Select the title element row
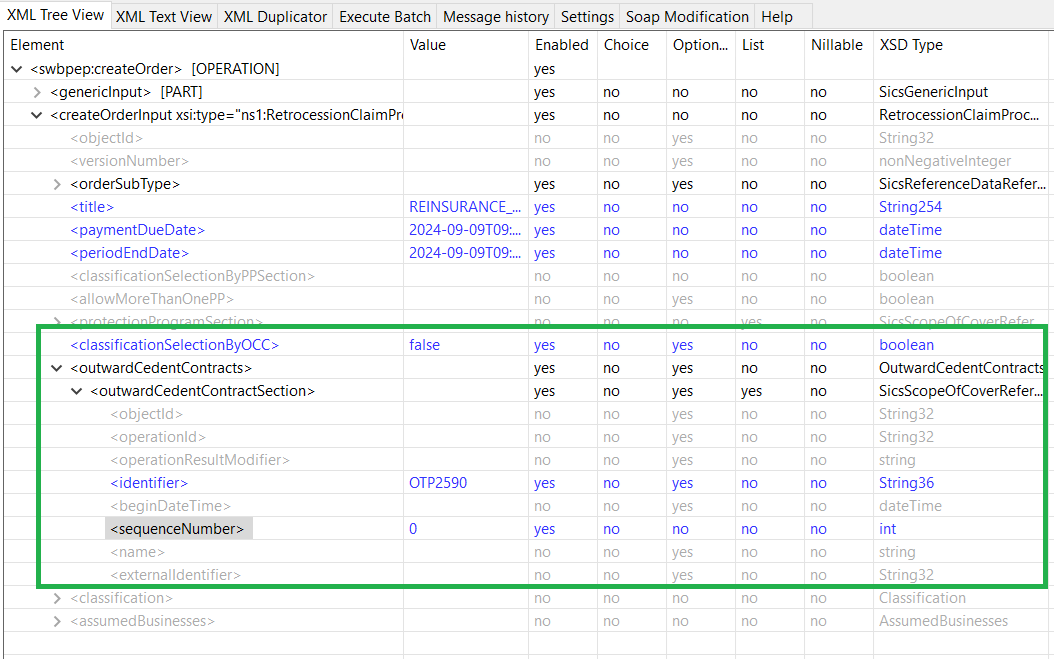This screenshot has height=659, width=1054. (92, 207)
